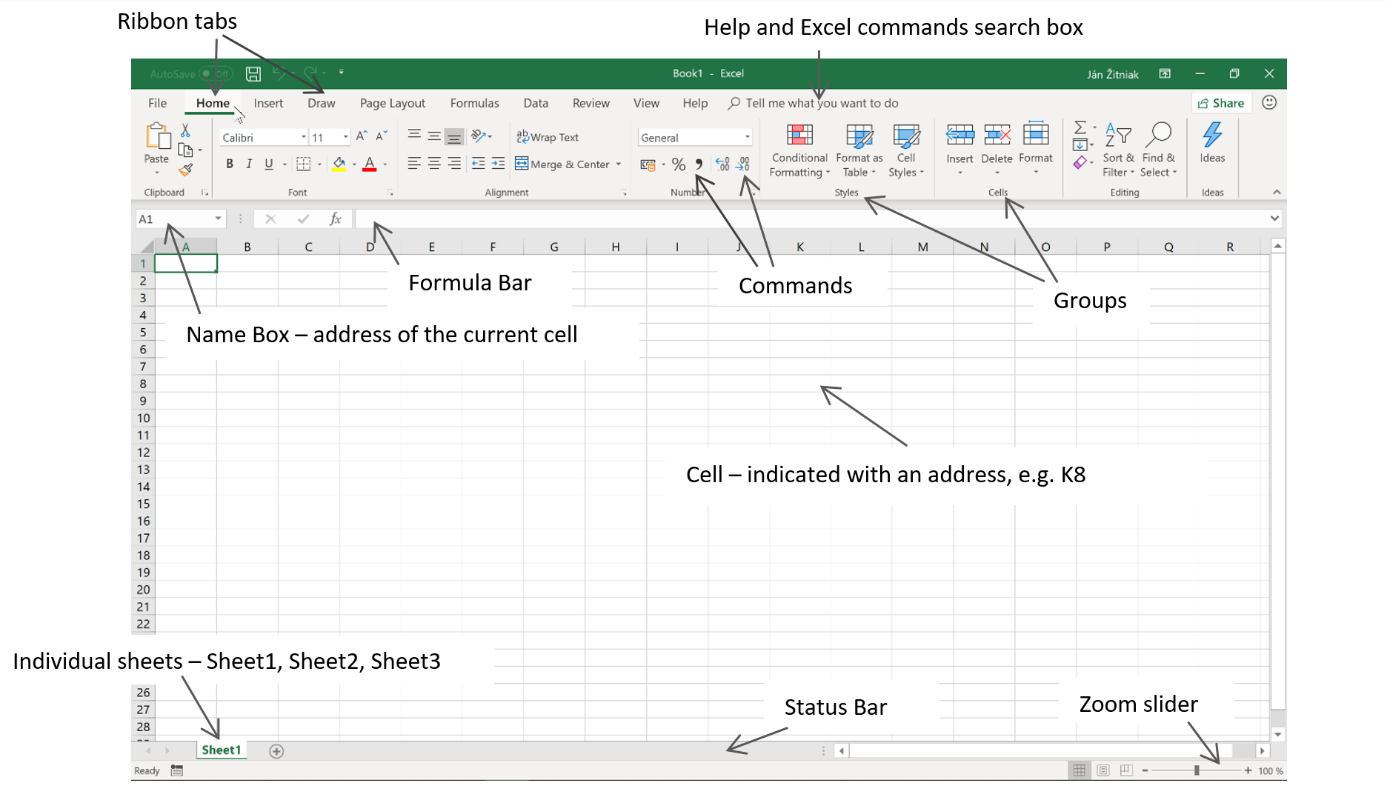Toggle Italic formatting
This screenshot has width=1387, height=800.
pyautogui.click(x=249, y=164)
